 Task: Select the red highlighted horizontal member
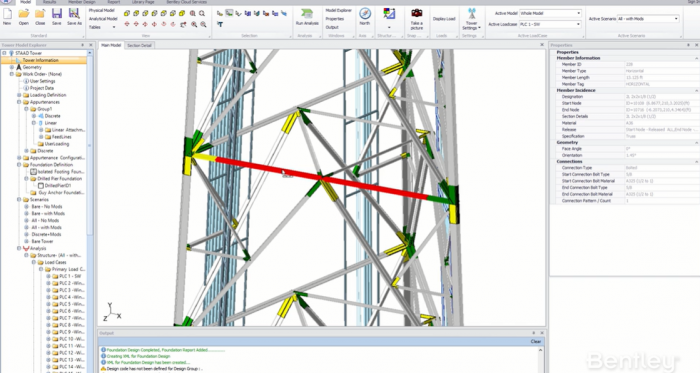[x=321, y=178]
